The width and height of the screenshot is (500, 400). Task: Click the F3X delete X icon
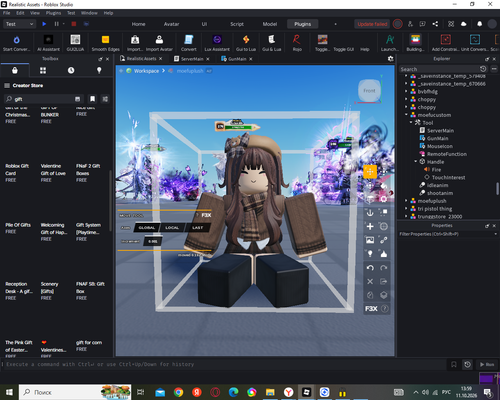point(370,281)
